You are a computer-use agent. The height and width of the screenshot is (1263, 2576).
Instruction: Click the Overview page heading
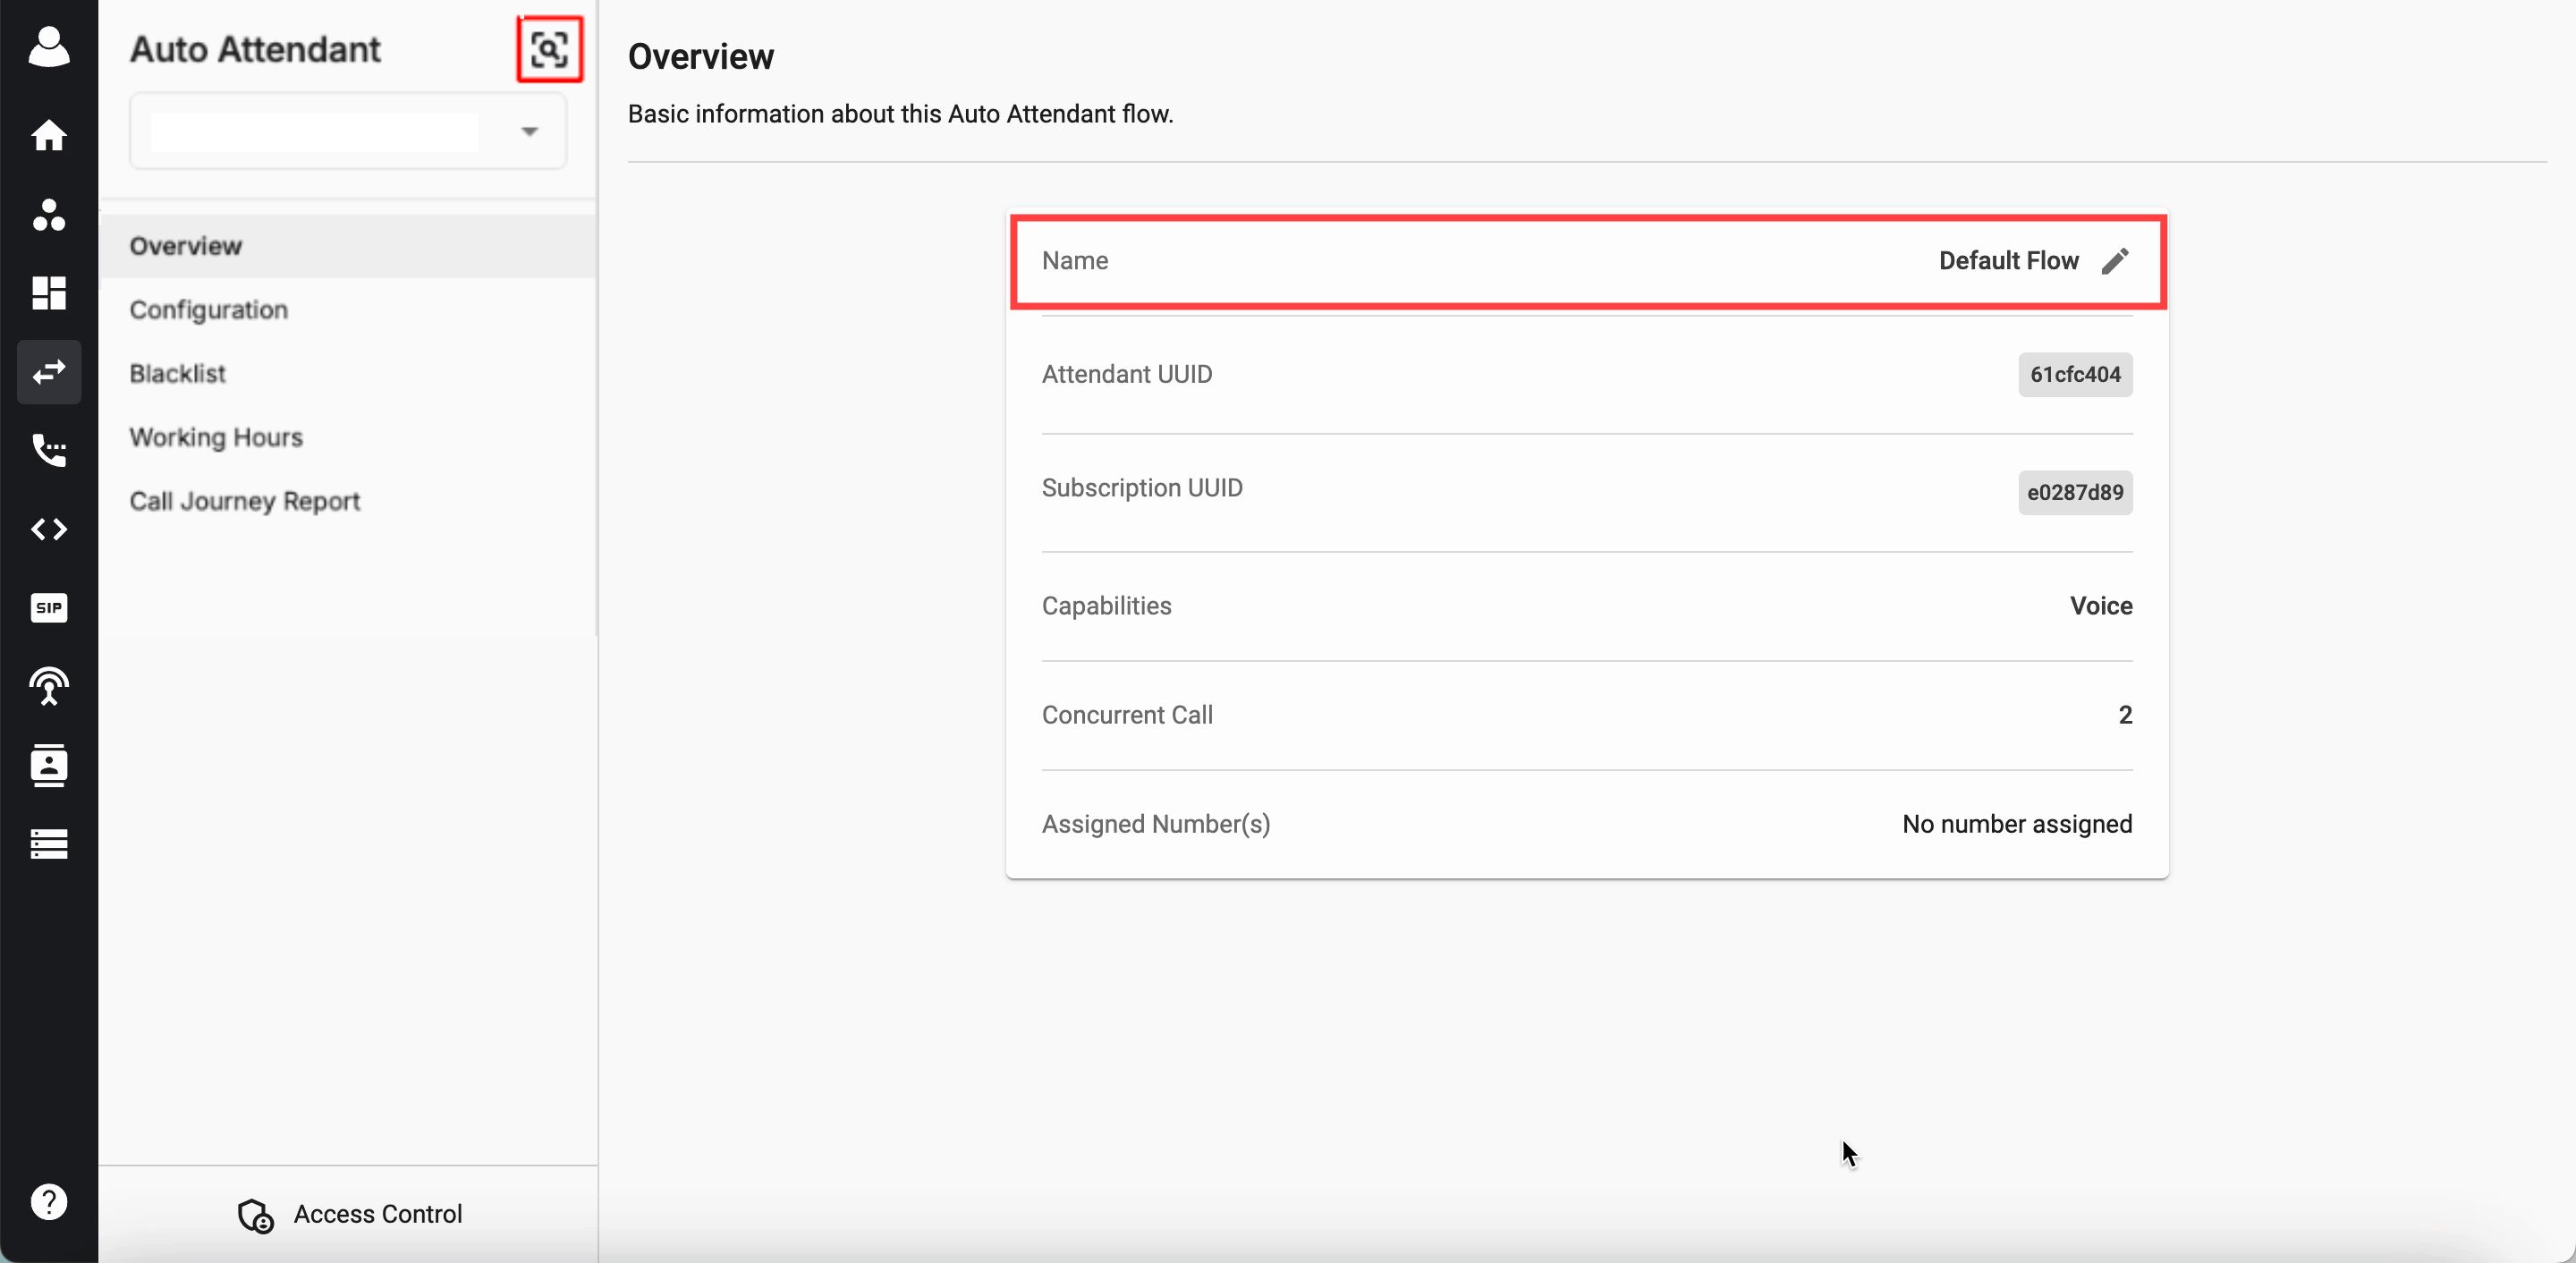point(701,57)
